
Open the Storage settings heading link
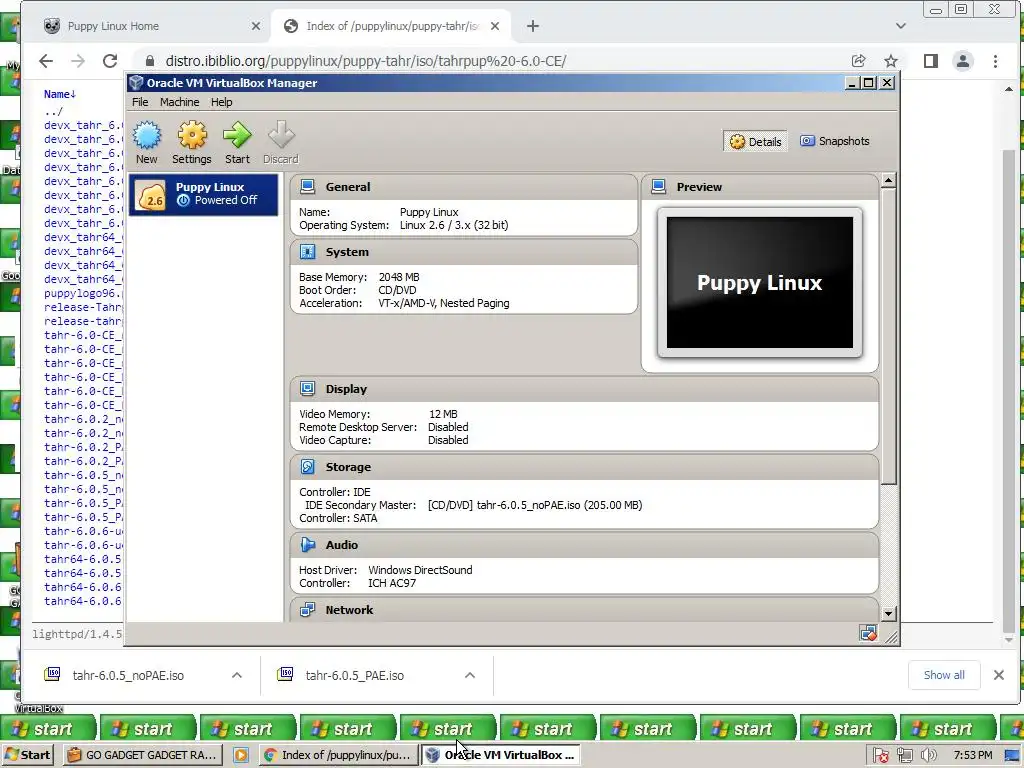[x=348, y=467]
